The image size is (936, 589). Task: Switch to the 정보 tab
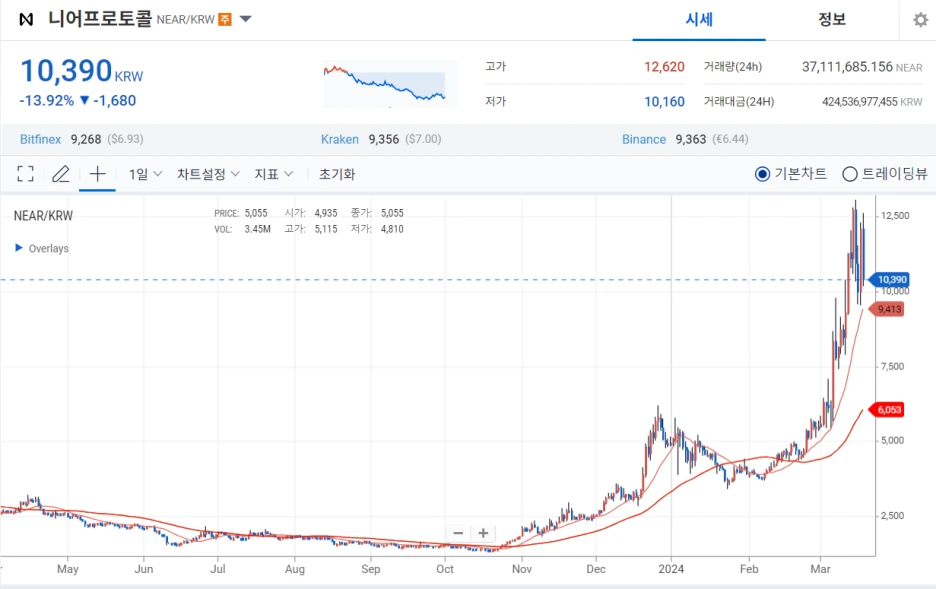coord(832,20)
